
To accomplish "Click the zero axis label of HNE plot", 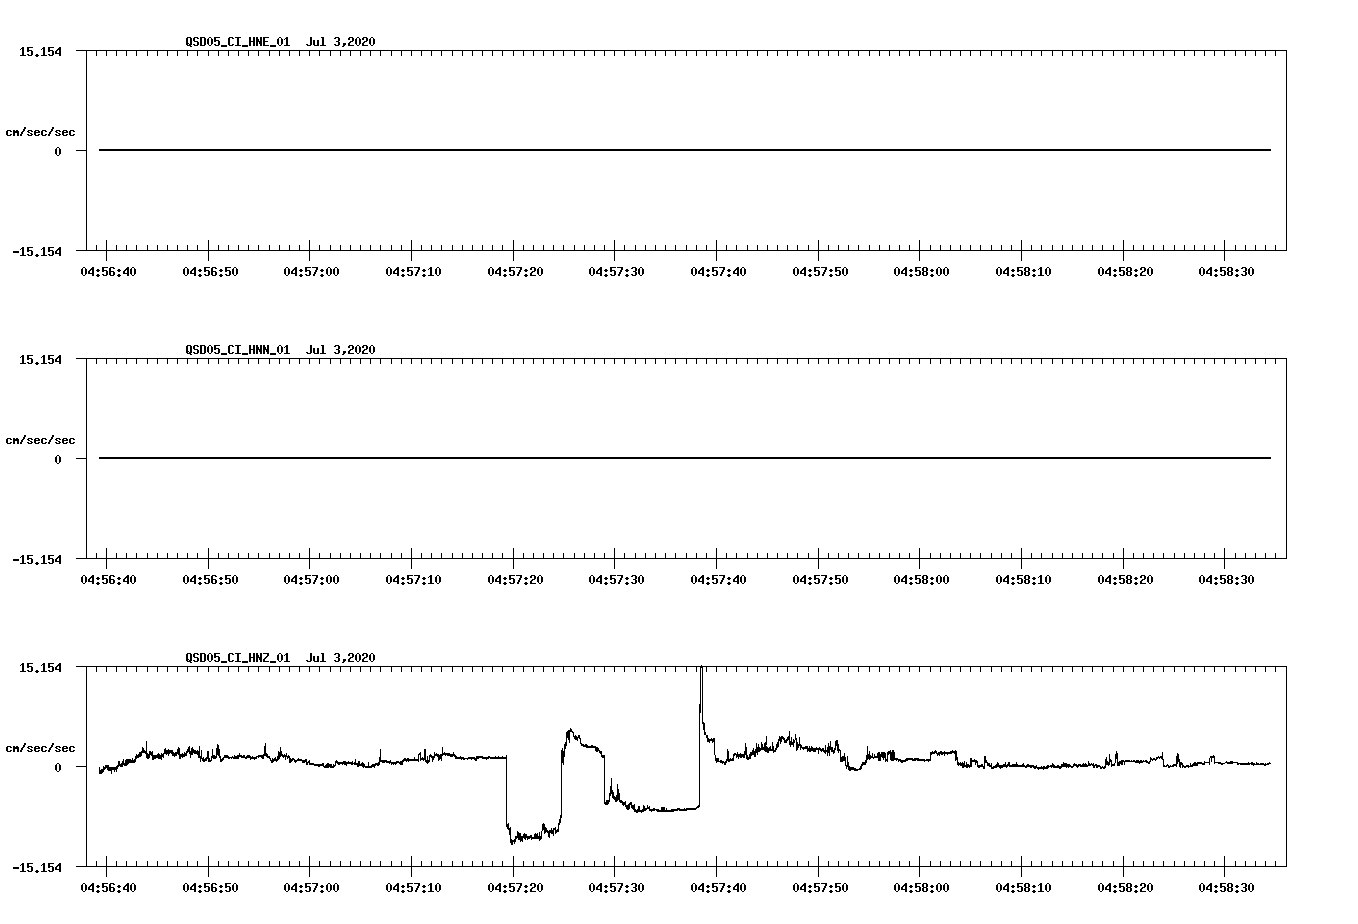I will pyautogui.click(x=58, y=151).
